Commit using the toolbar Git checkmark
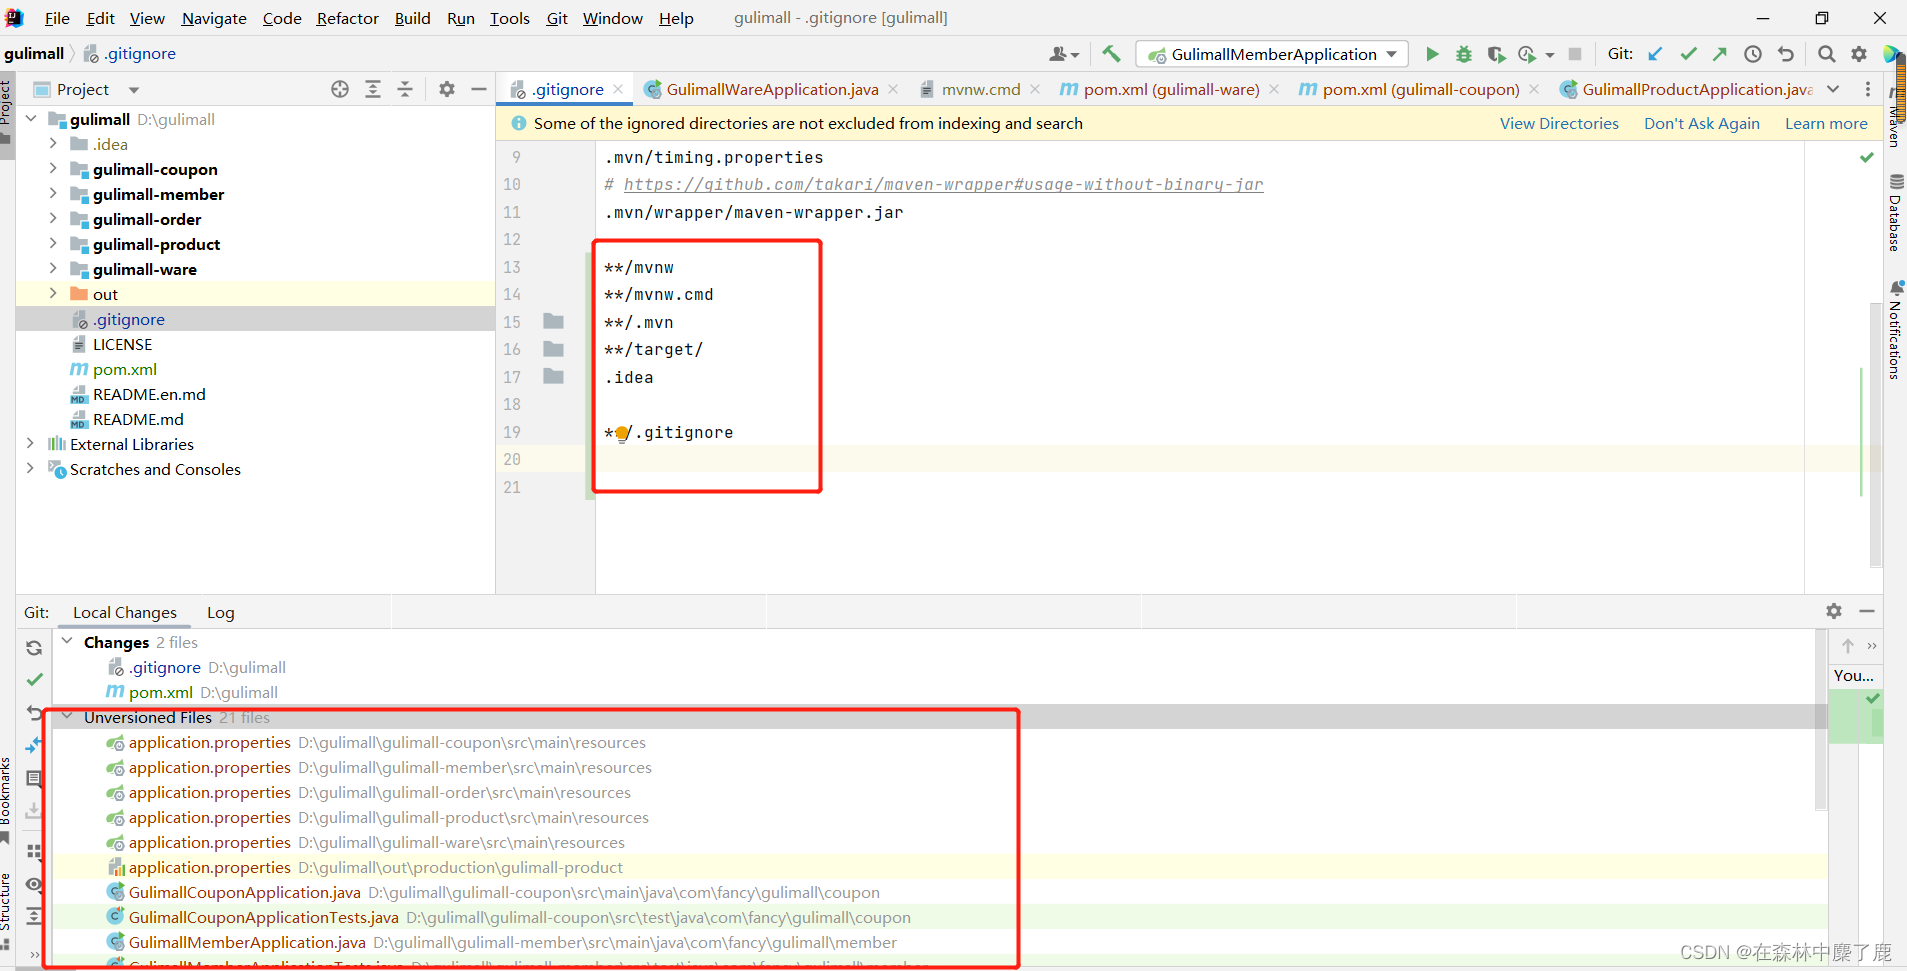The width and height of the screenshot is (1907, 971). [1688, 54]
